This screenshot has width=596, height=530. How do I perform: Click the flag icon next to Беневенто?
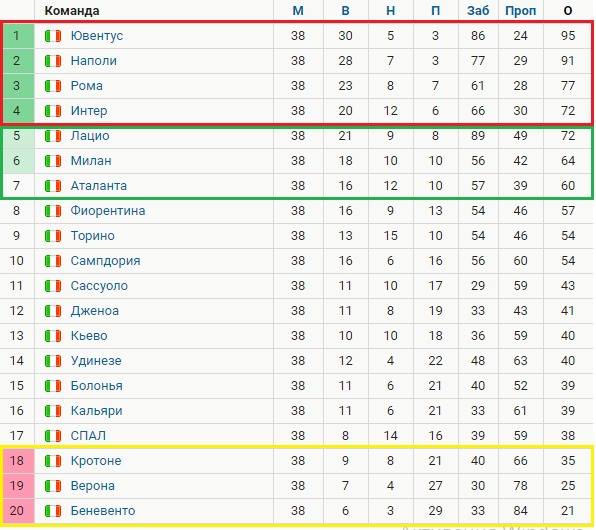point(53,511)
